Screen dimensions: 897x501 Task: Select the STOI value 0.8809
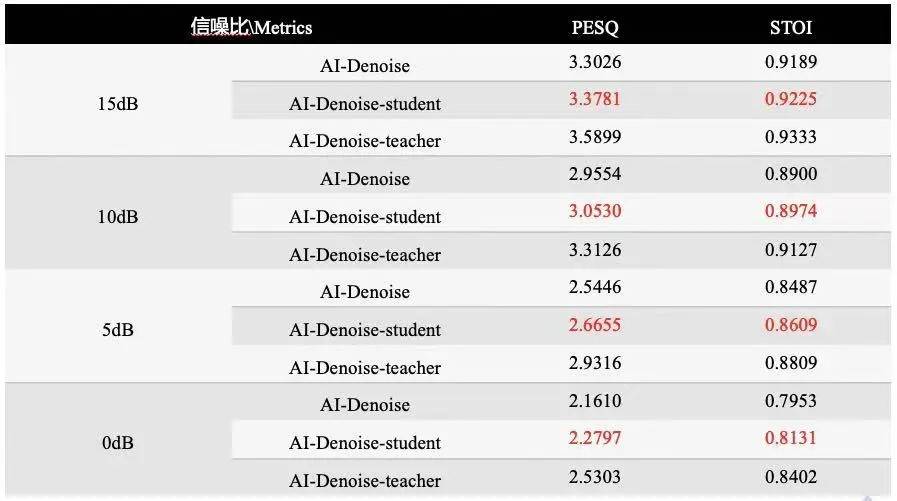click(x=791, y=363)
